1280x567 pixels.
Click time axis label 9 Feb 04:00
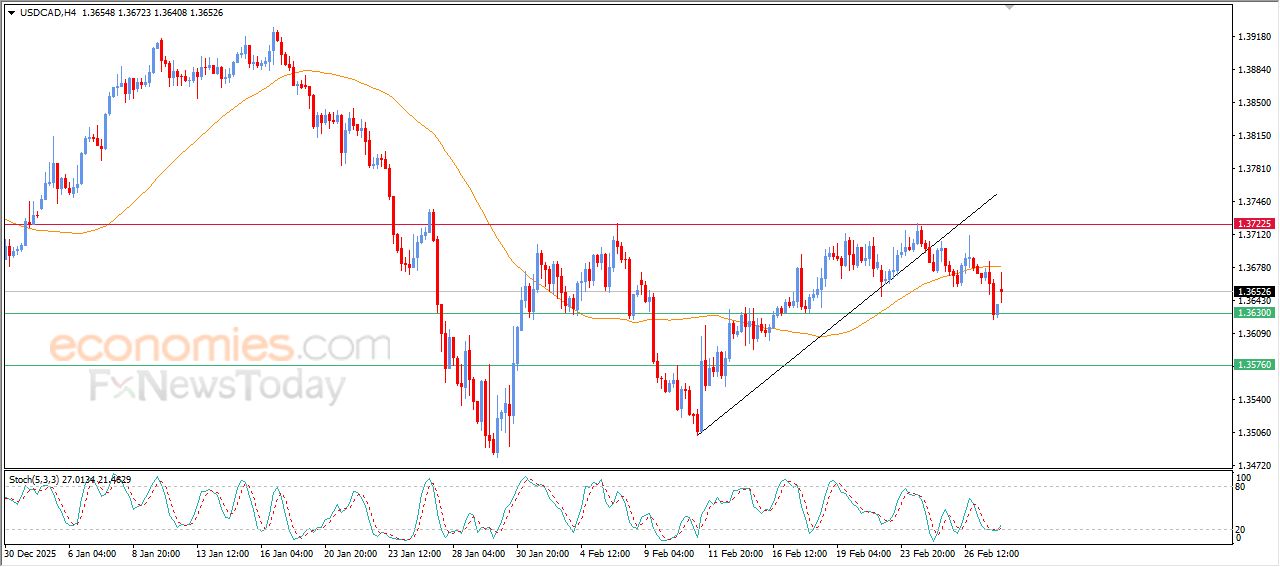tap(670, 553)
